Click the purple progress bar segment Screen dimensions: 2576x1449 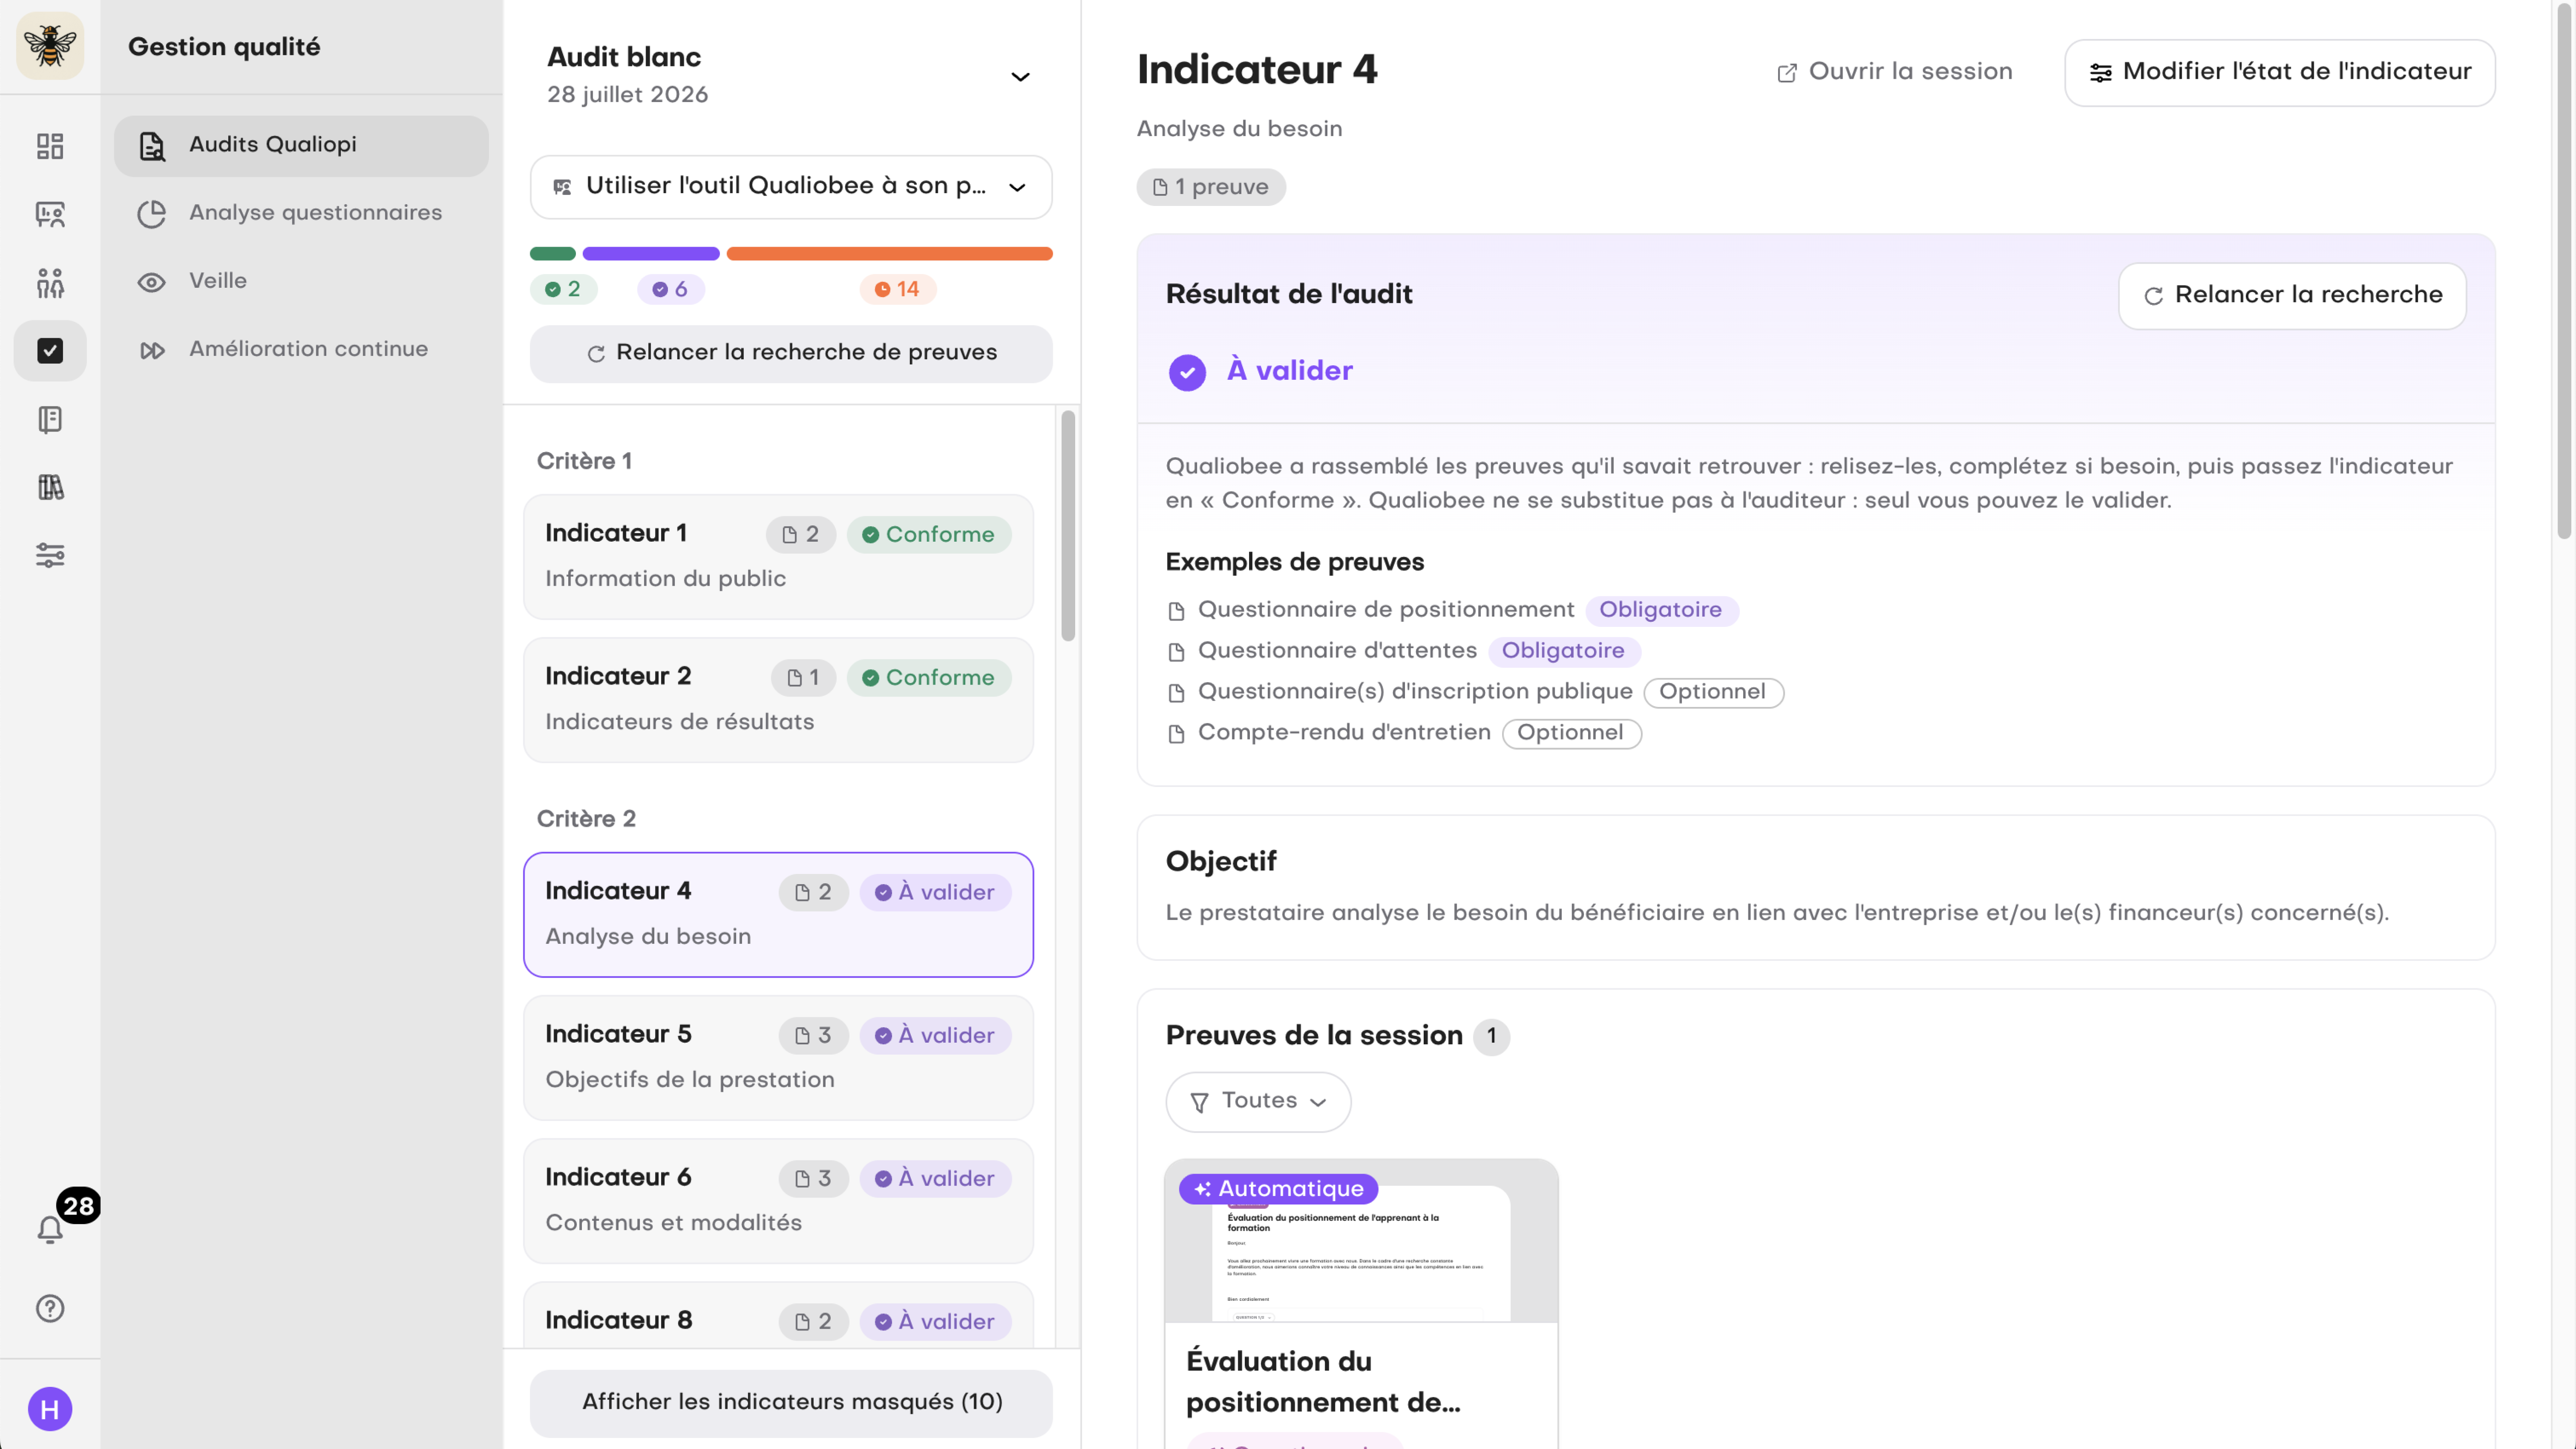(x=651, y=254)
